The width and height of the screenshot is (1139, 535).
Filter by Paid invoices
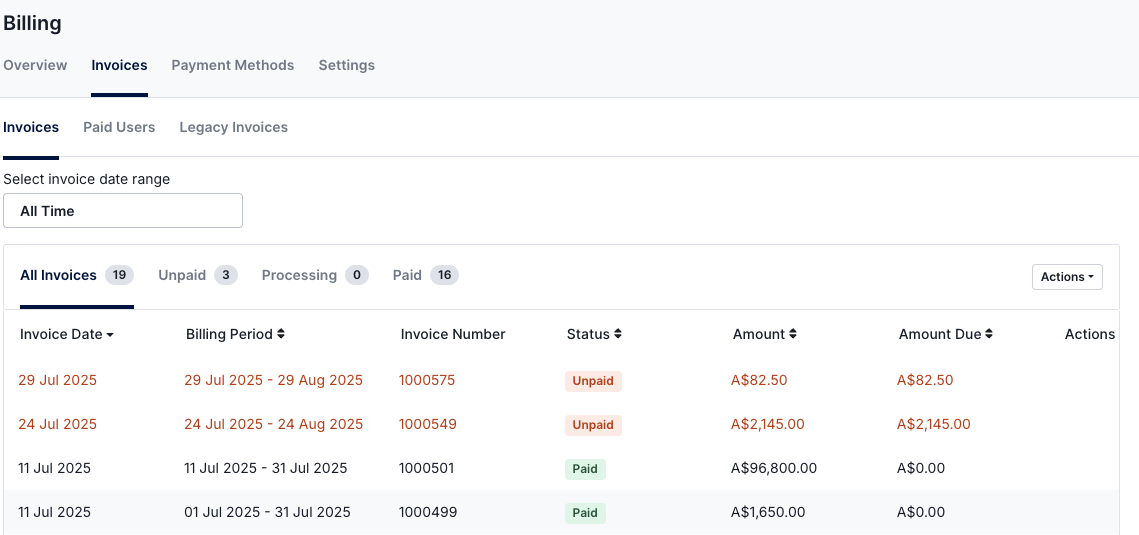click(x=425, y=276)
